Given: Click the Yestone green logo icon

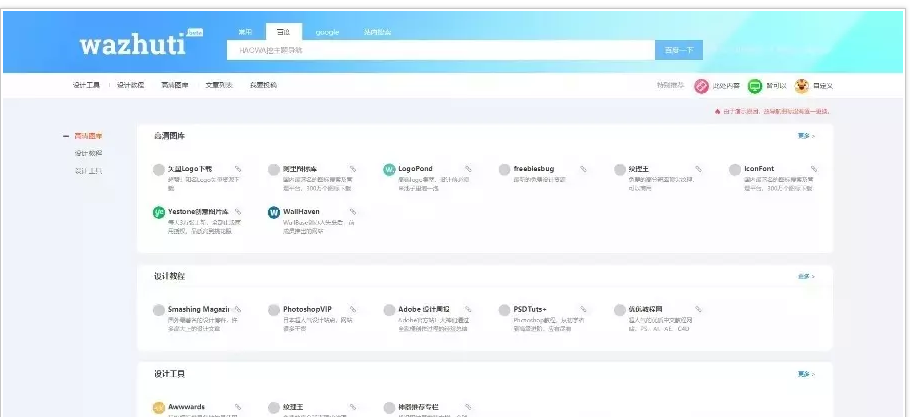Looking at the screenshot, I should [x=159, y=213].
